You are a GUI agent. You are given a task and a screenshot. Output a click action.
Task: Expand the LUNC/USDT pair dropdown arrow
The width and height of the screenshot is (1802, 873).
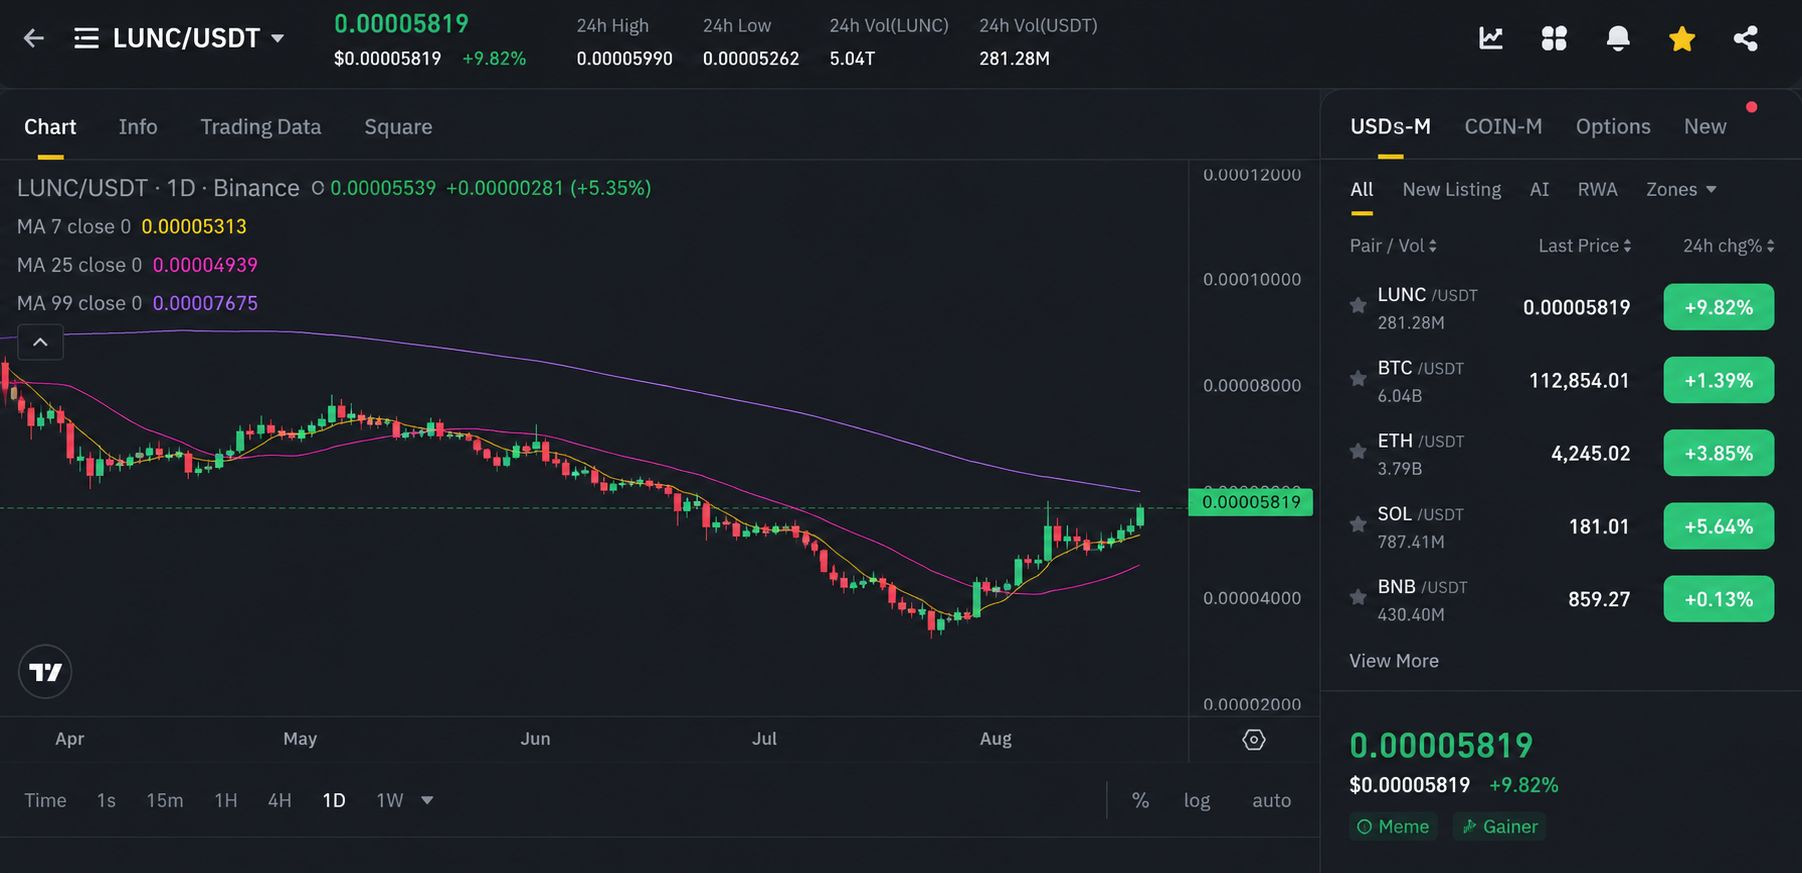tap(278, 39)
